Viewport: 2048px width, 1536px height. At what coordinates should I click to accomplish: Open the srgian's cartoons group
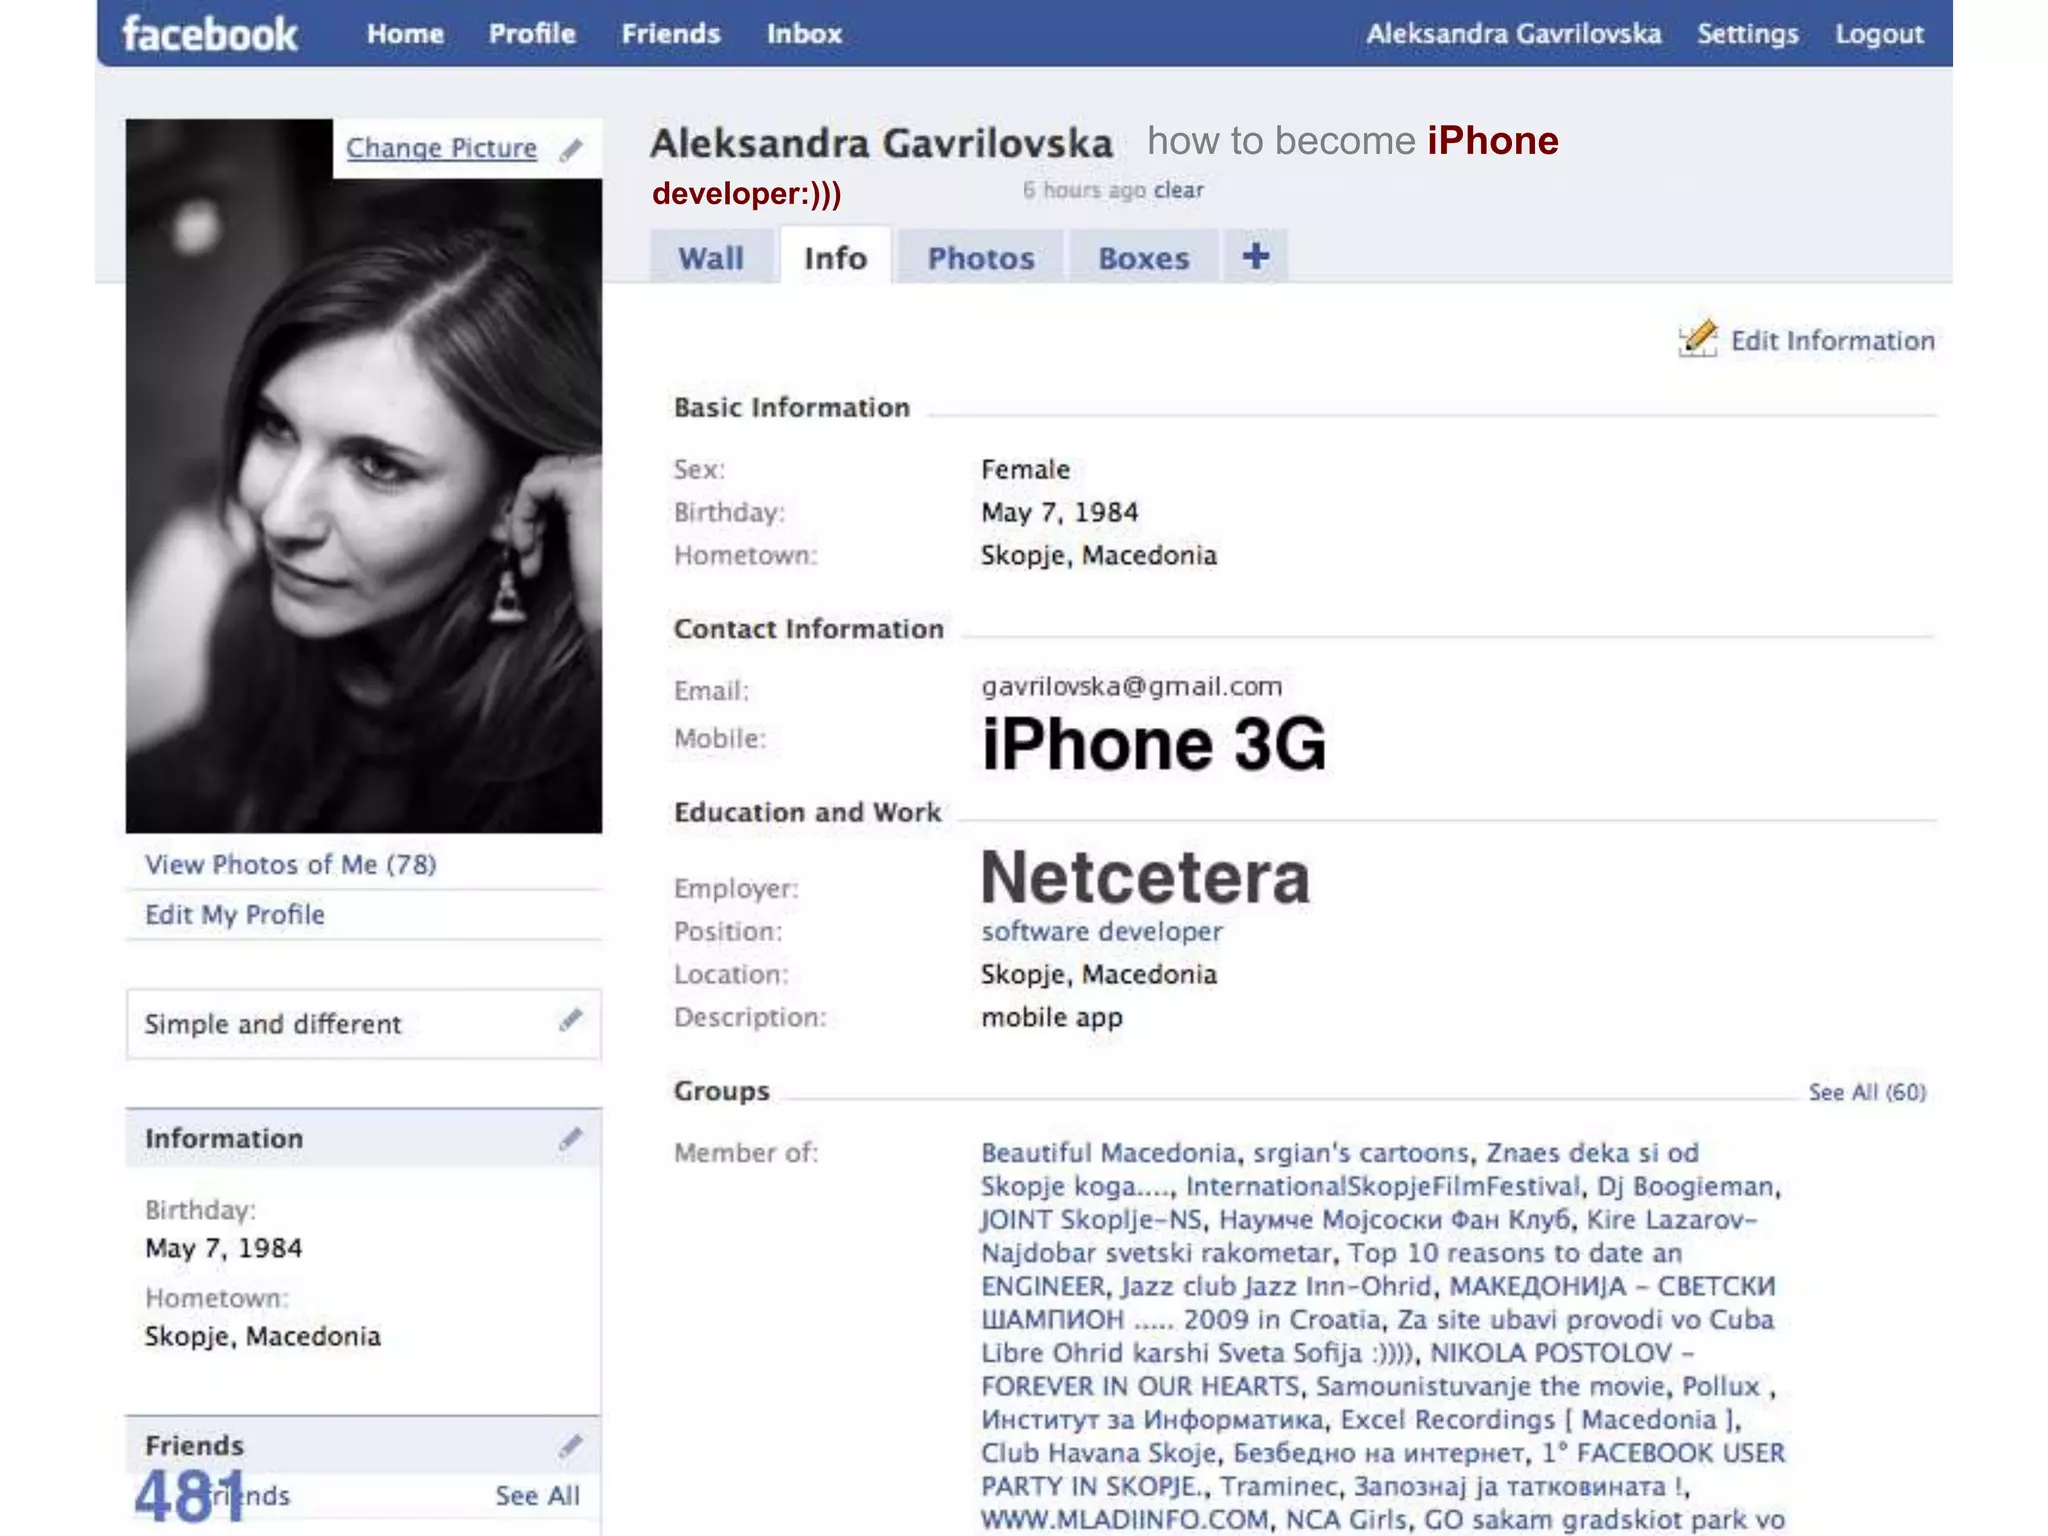1361,1152
